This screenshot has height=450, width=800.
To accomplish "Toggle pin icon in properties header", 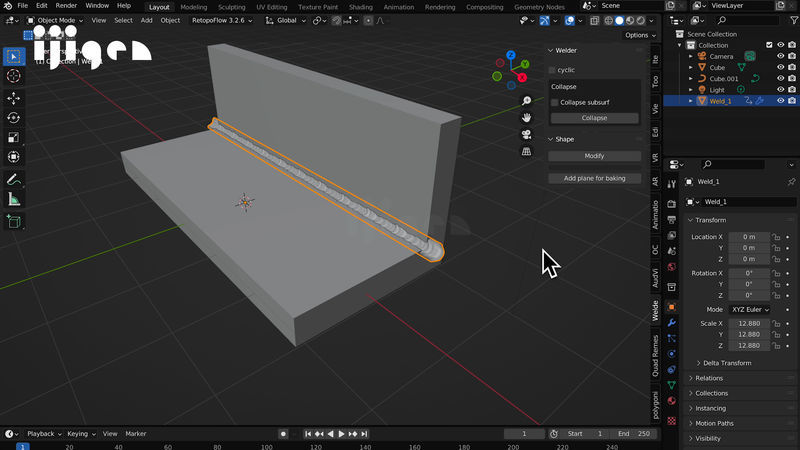I will (791, 182).
